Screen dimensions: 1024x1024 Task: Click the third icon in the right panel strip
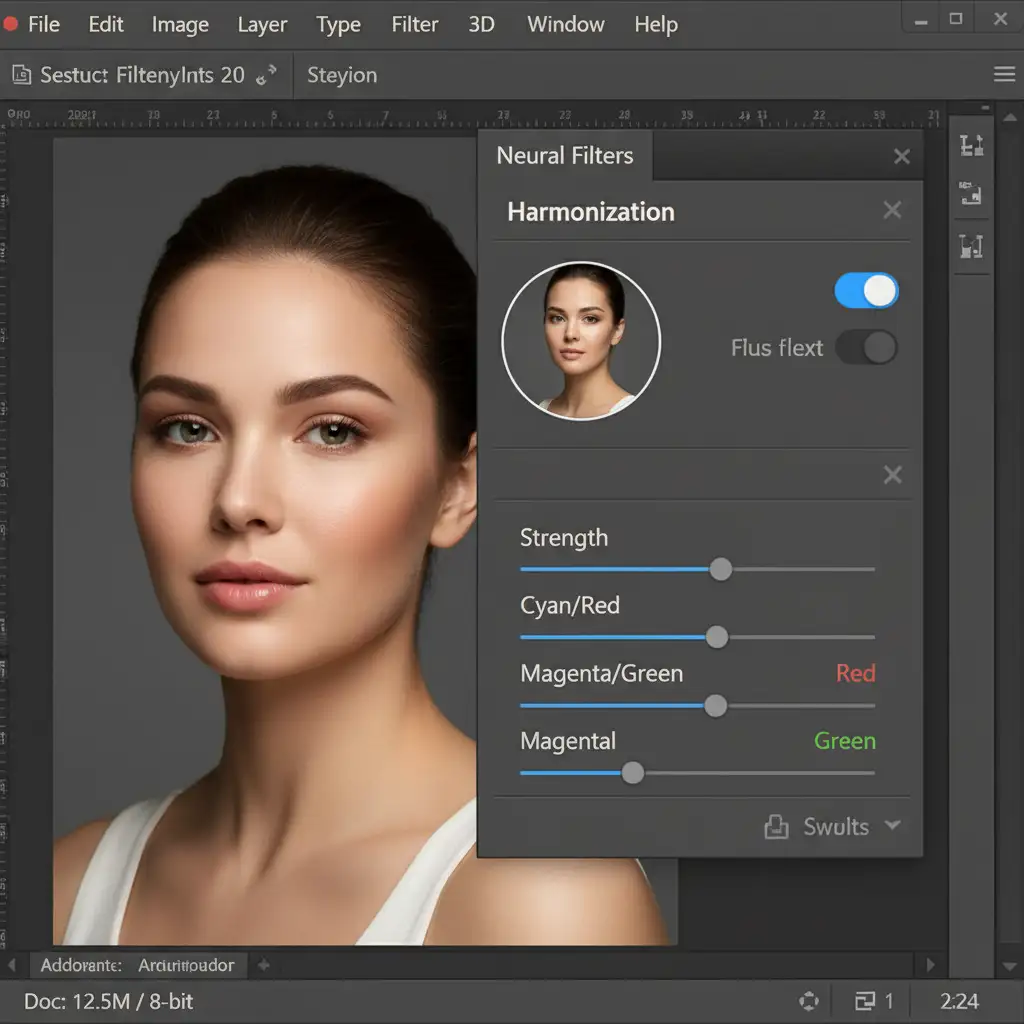tap(971, 245)
